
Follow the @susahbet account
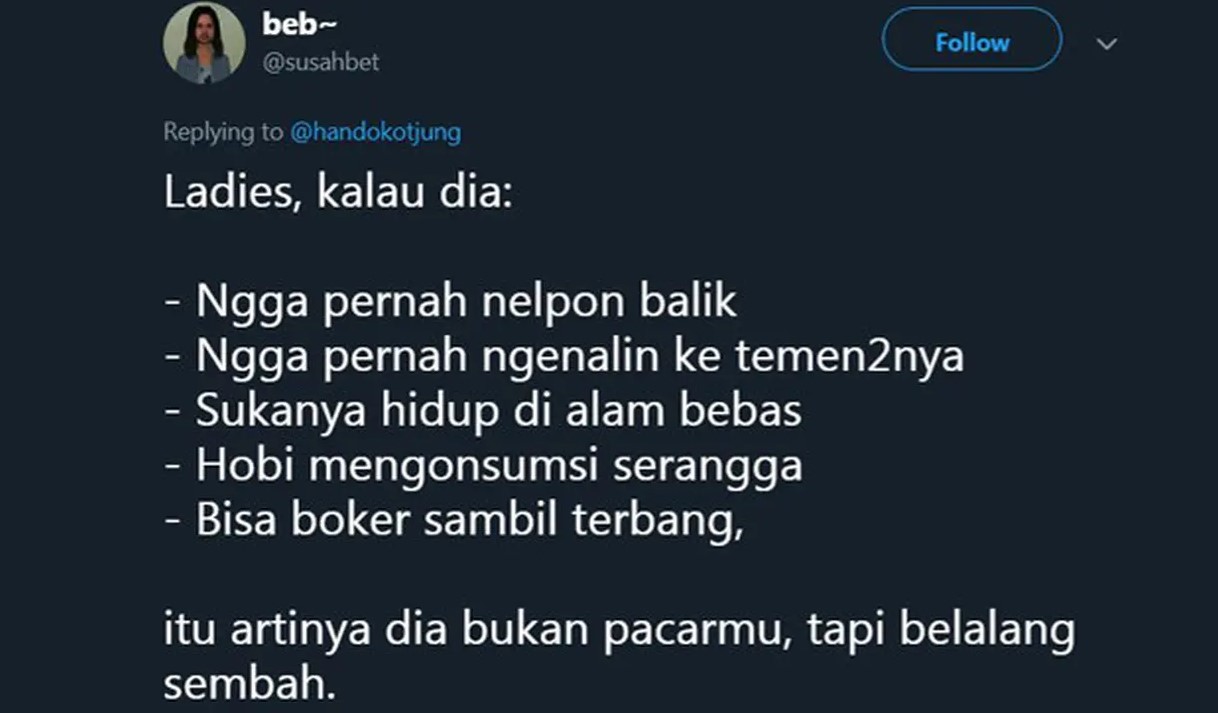tap(971, 42)
